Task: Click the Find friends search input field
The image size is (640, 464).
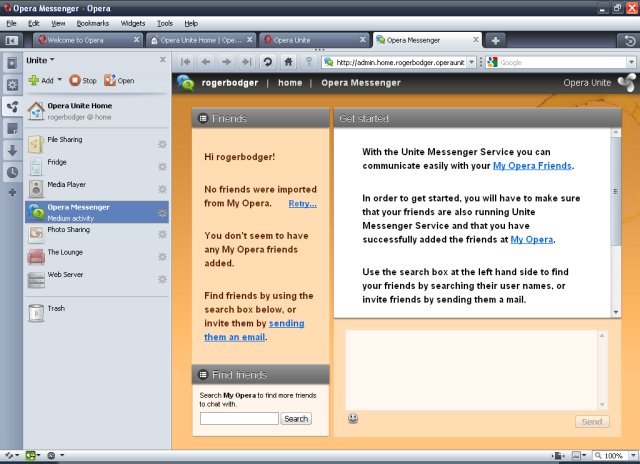Action: (239, 419)
